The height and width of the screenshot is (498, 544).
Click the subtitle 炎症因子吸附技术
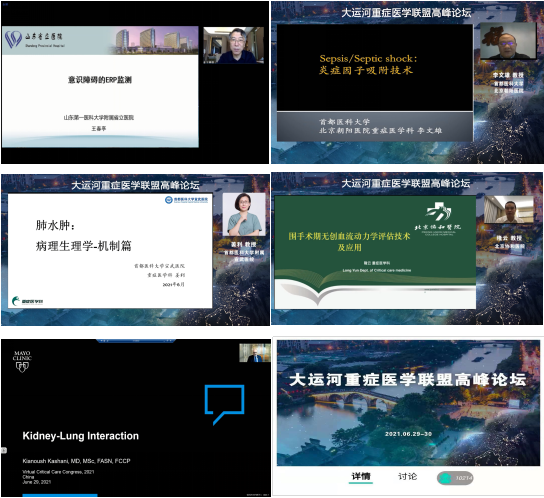pos(366,70)
